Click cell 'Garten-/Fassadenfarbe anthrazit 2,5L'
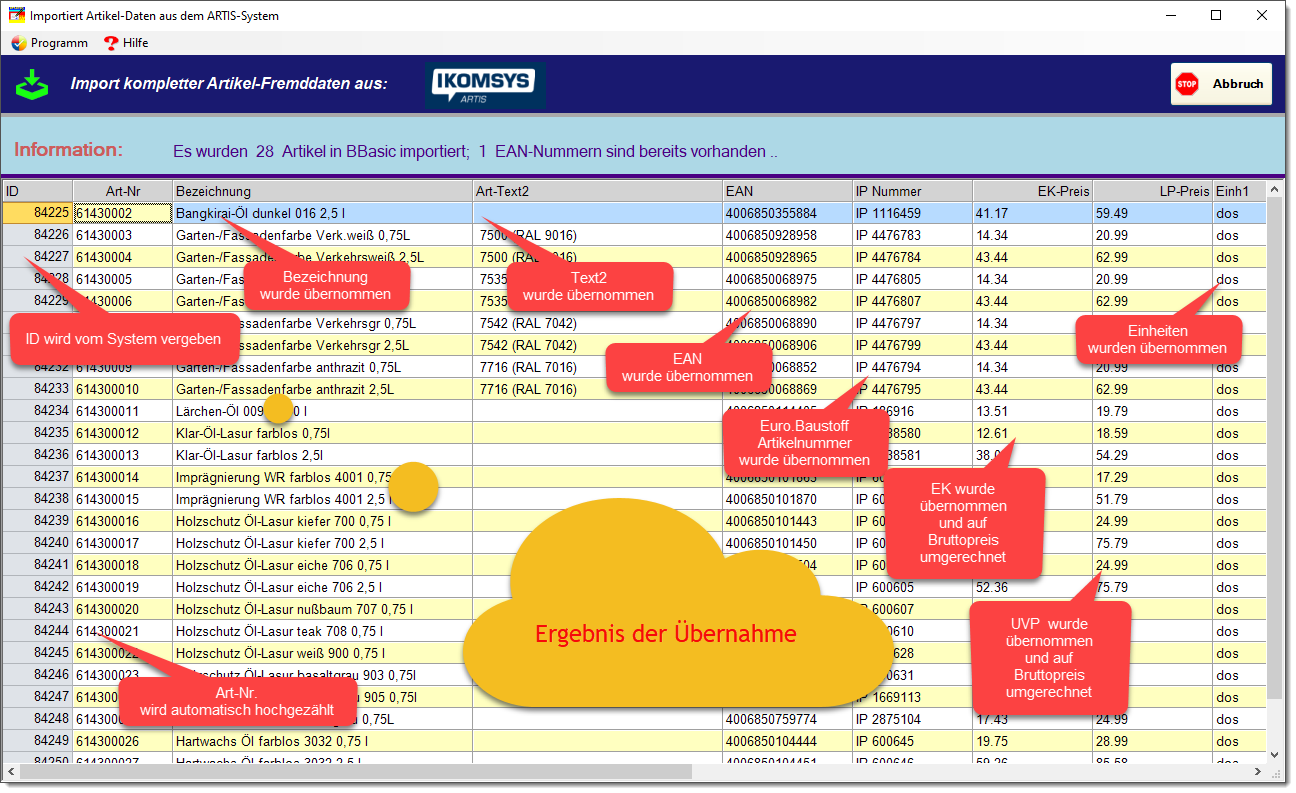 tap(322, 389)
